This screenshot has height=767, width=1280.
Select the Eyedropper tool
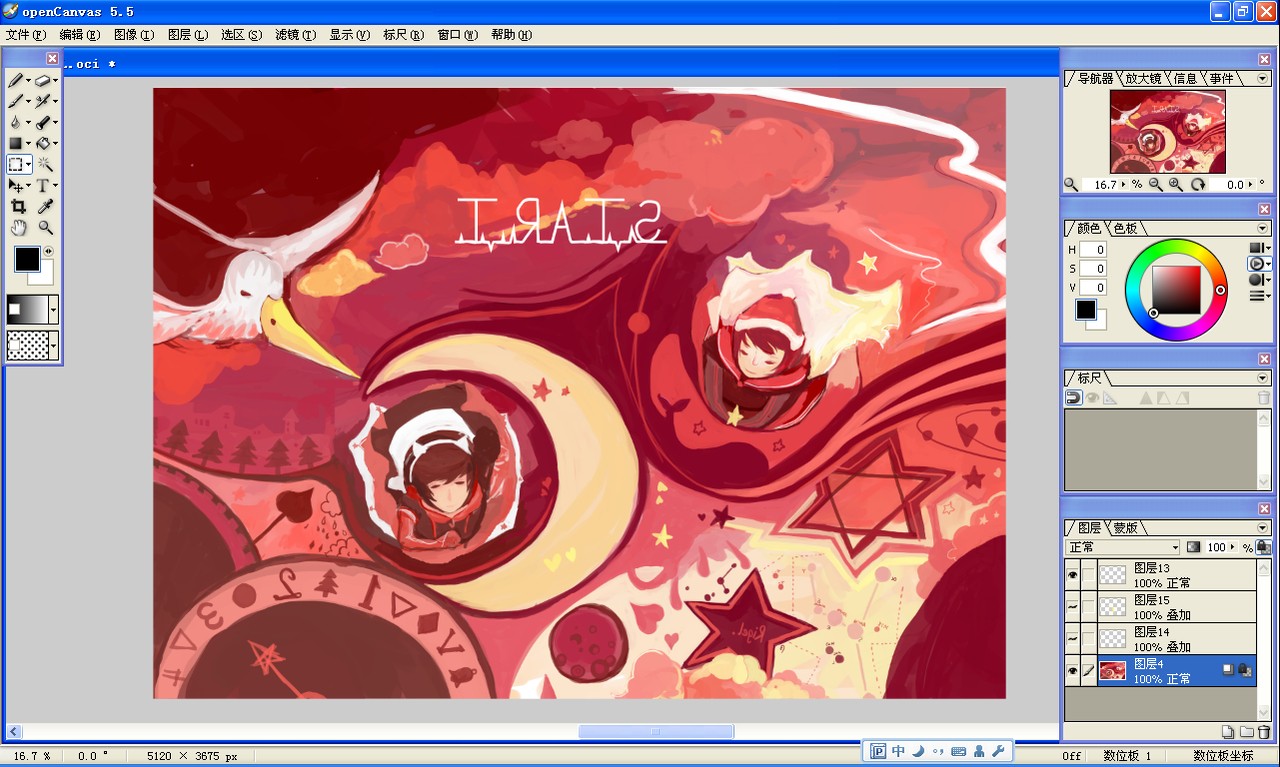point(45,206)
